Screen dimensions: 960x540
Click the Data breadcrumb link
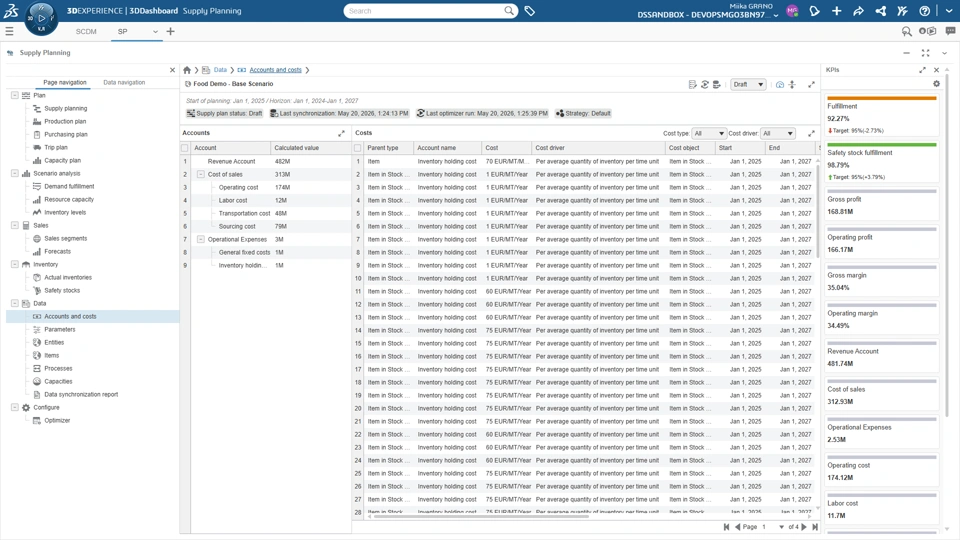(220, 70)
